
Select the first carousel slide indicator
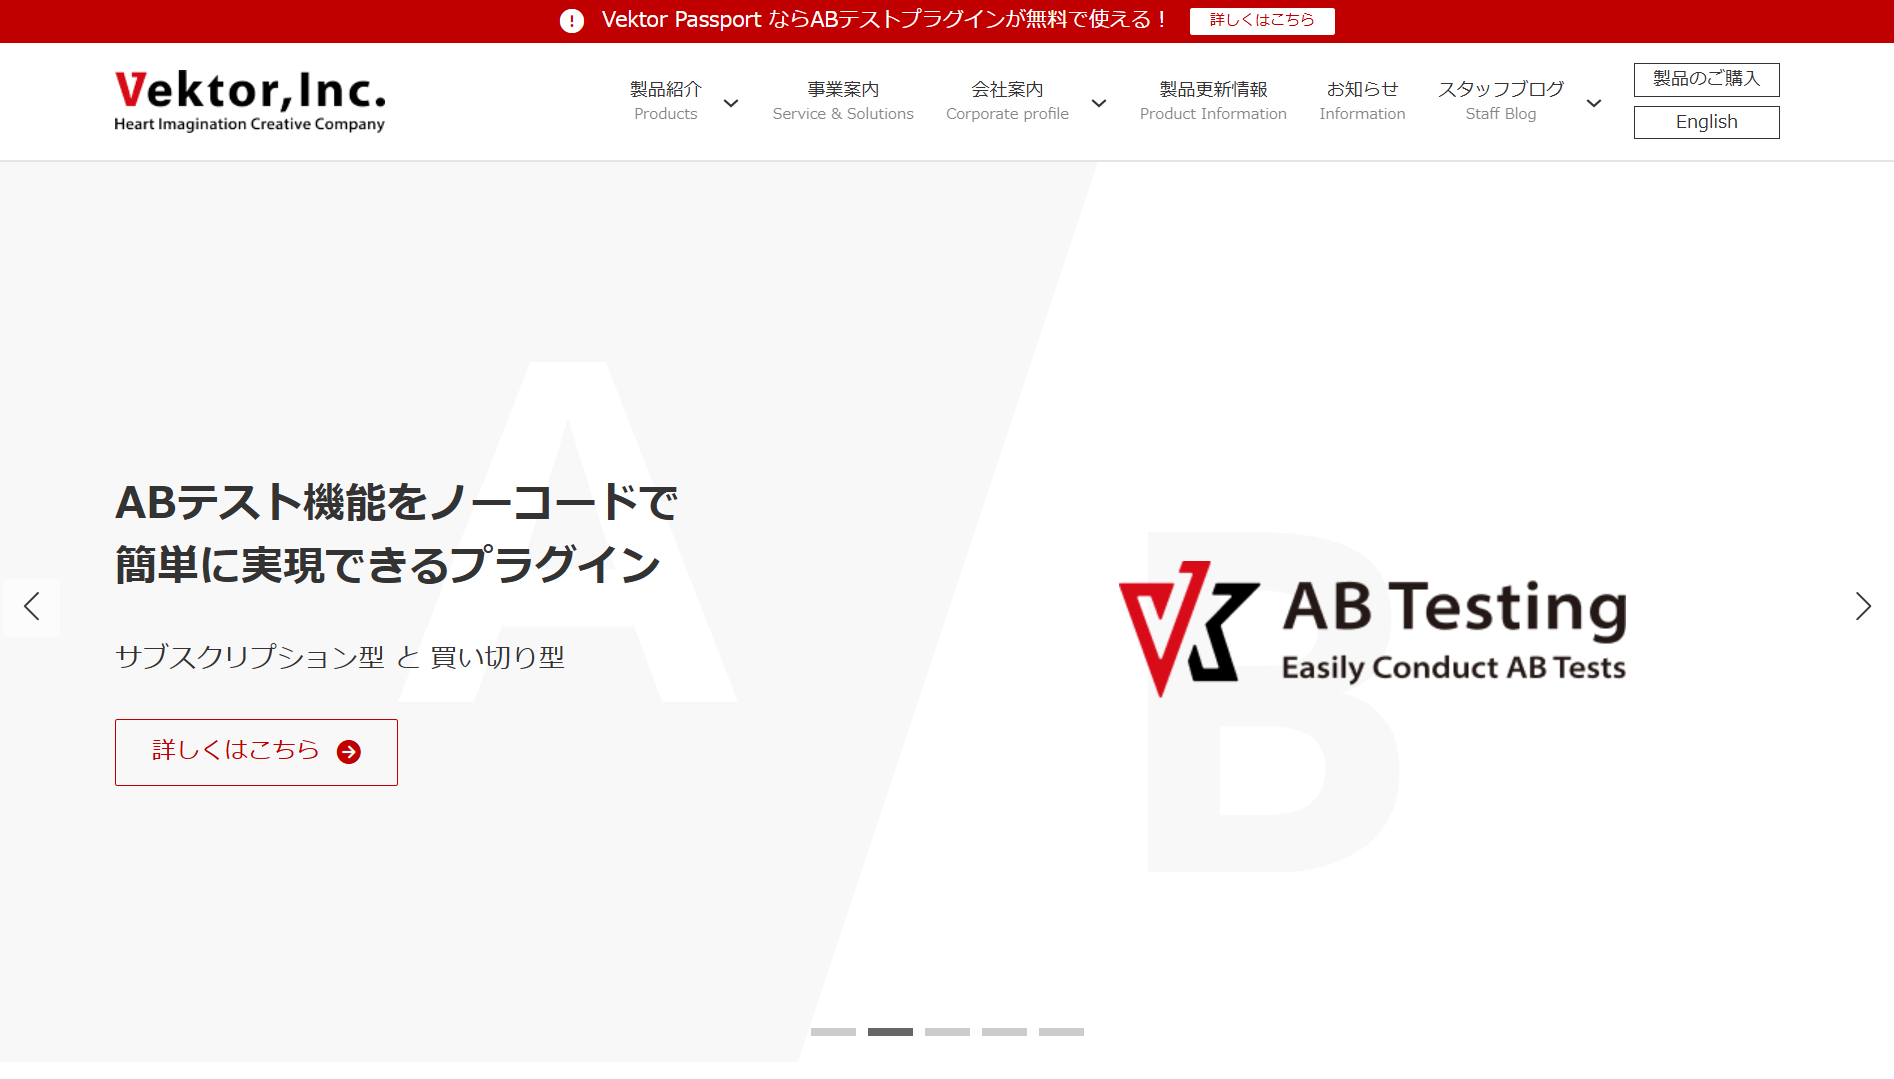coord(833,1031)
